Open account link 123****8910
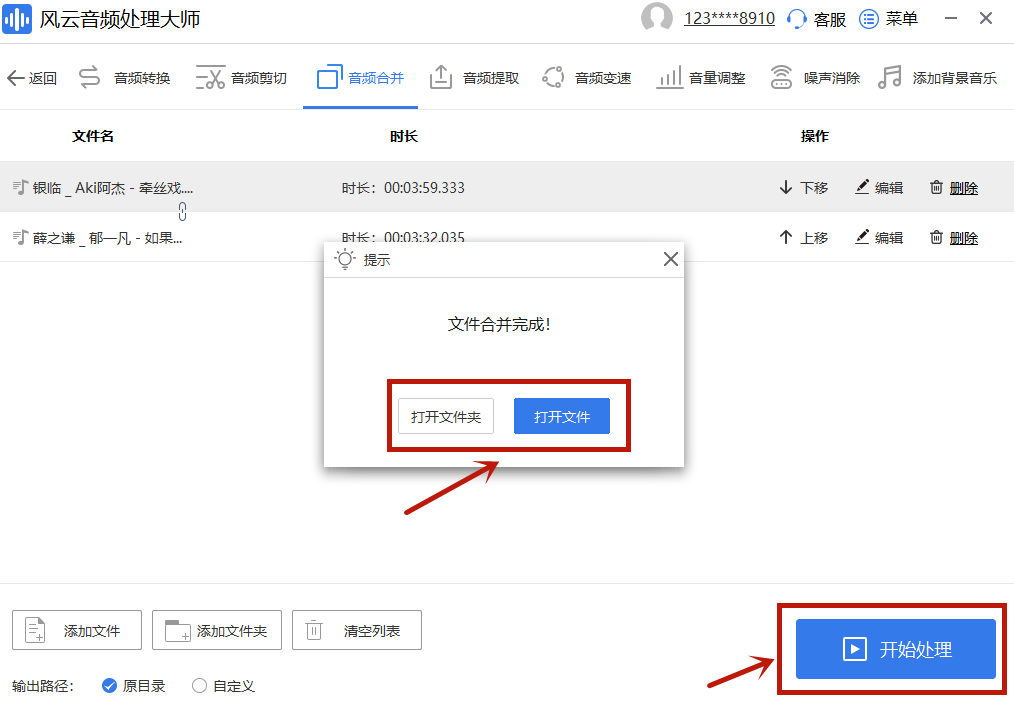1014x711 pixels. pyautogui.click(x=729, y=18)
